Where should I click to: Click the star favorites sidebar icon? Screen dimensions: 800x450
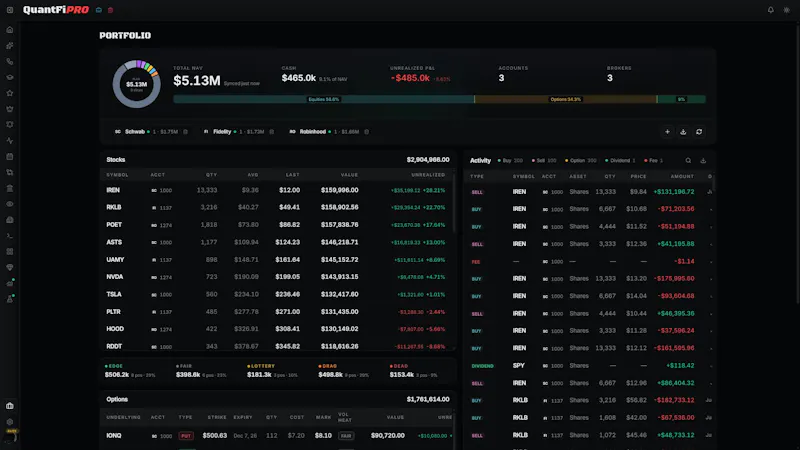10,93
